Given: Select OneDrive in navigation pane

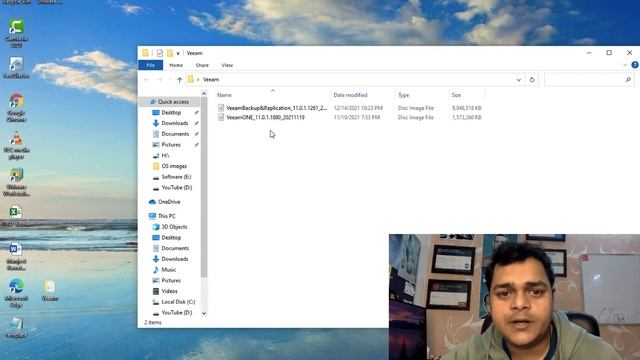Looking at the screenshot, I should click(169, 202).
